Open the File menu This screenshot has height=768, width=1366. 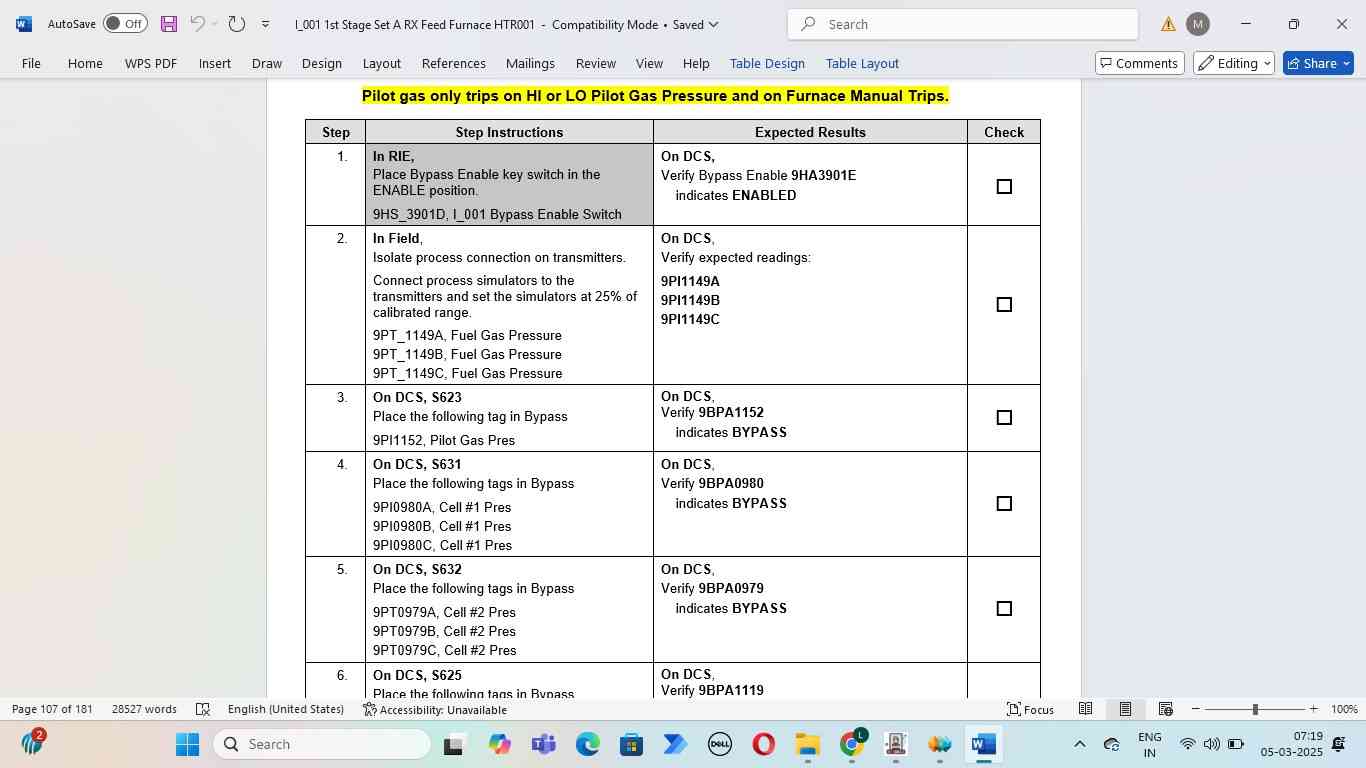coord(31,63)
